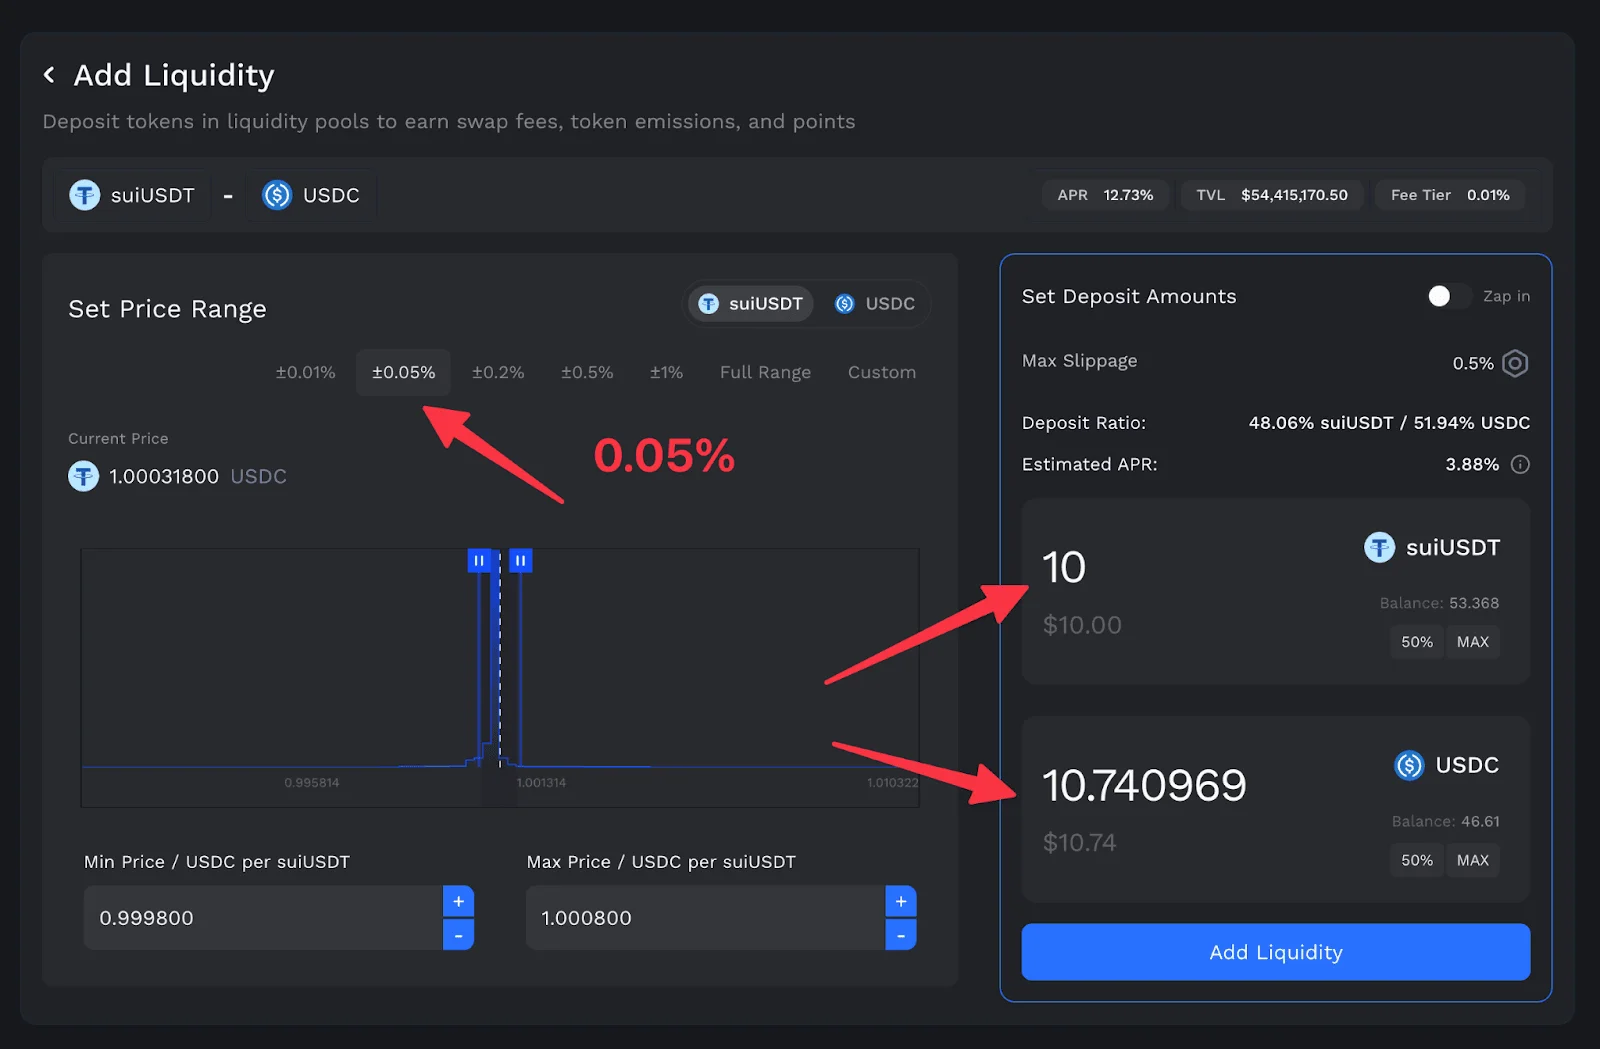1600x1049 pixels.
Task: Click the USDC deposit amount 10.740969
Action: coord(1144,785)
